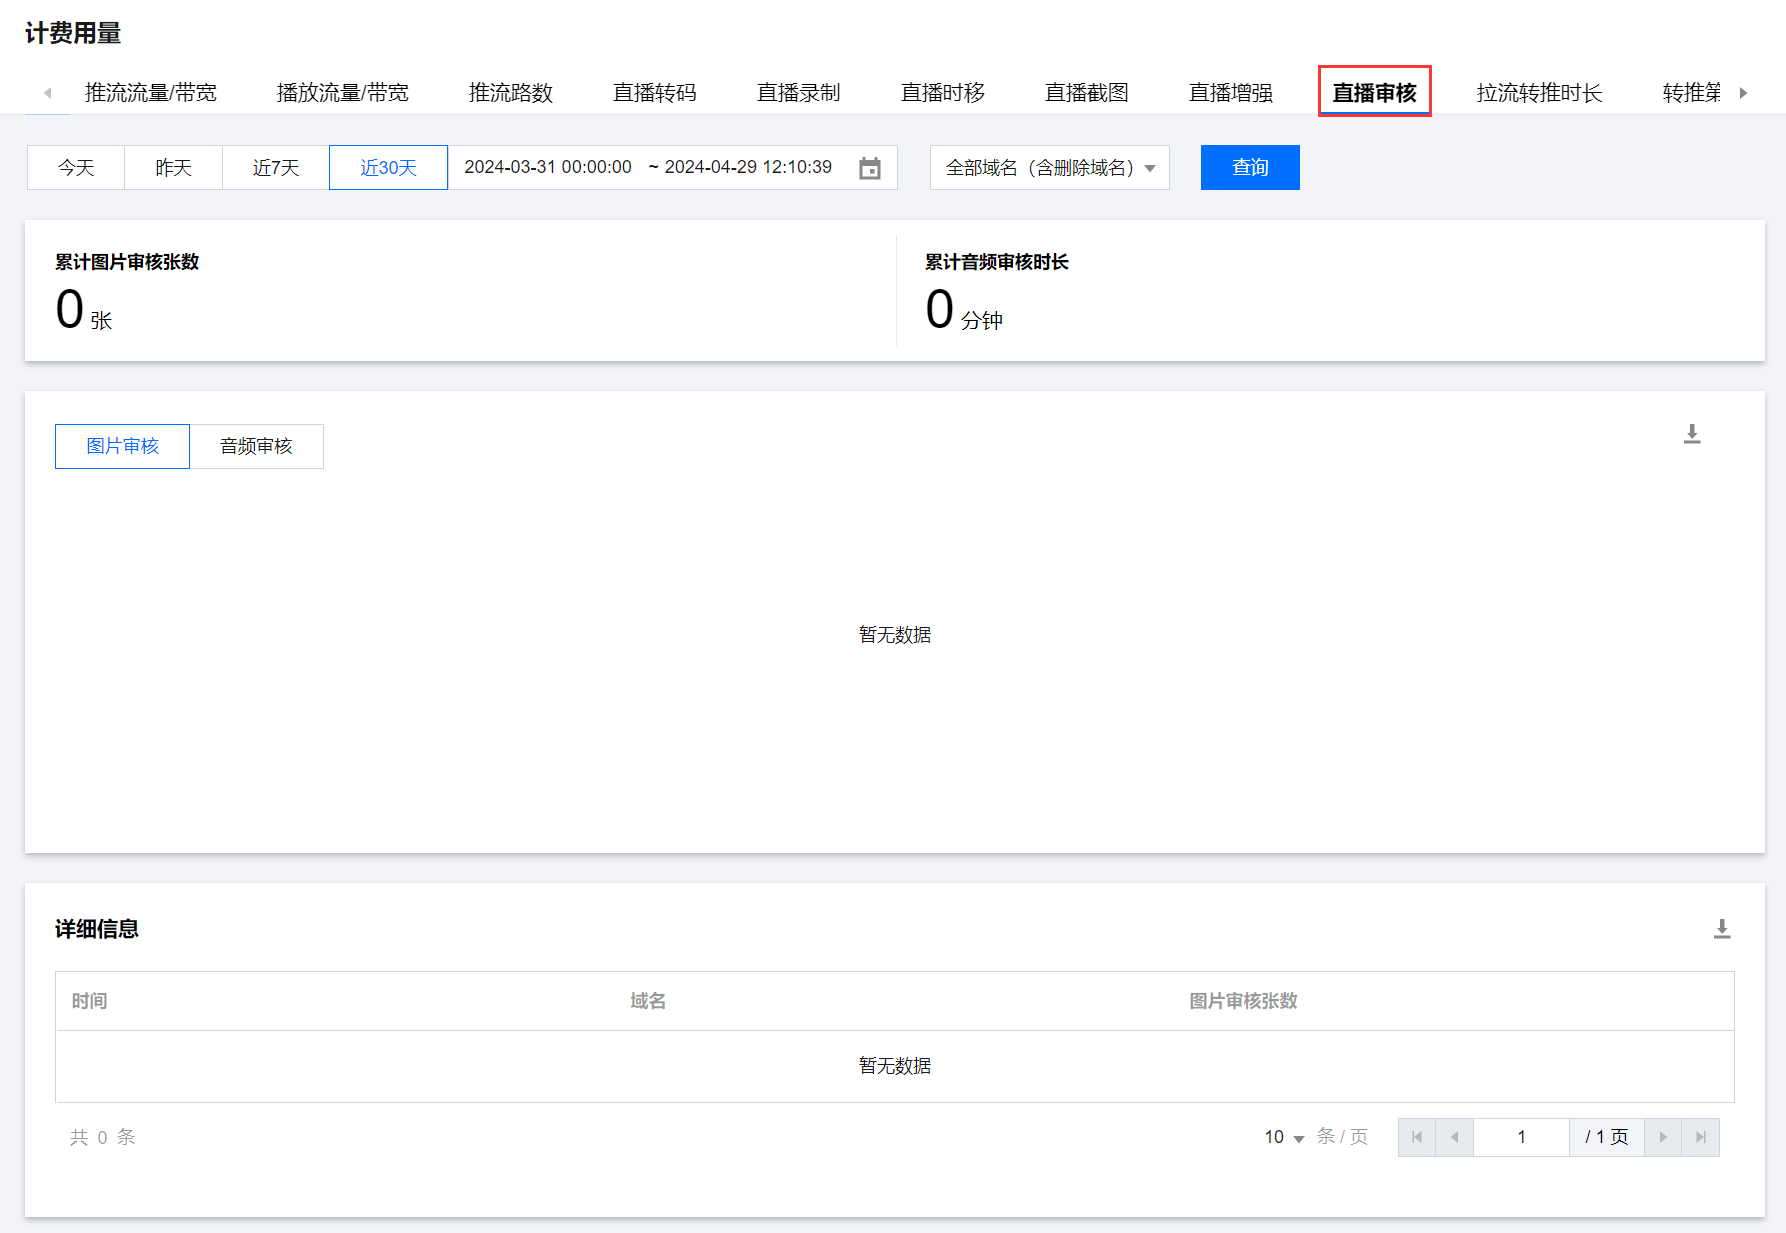This screenshot has height=1233, width=1786.
Task: Expand the 10 条/页 page size selector
Action: (x=1284, y=1137)
